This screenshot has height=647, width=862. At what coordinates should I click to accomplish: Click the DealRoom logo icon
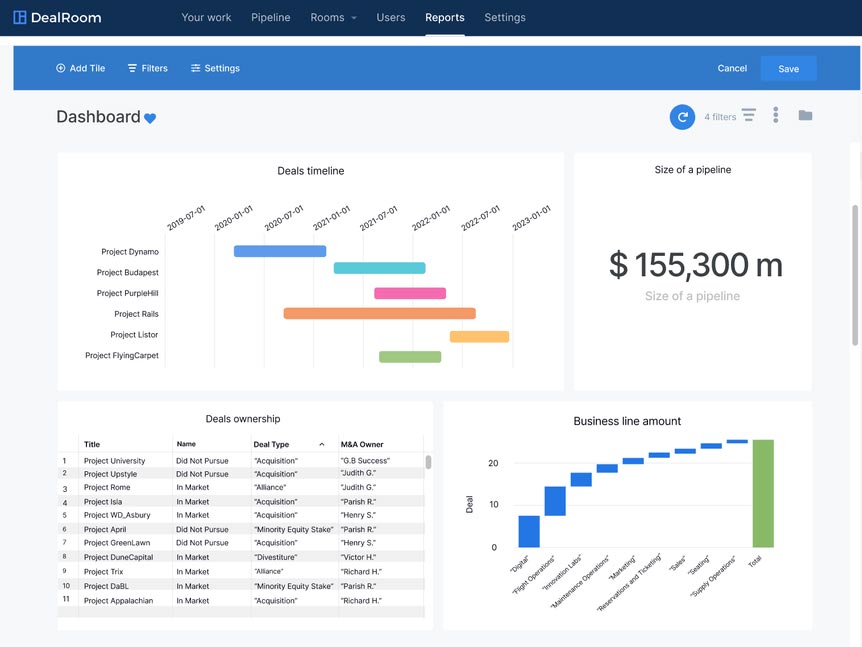20,18
